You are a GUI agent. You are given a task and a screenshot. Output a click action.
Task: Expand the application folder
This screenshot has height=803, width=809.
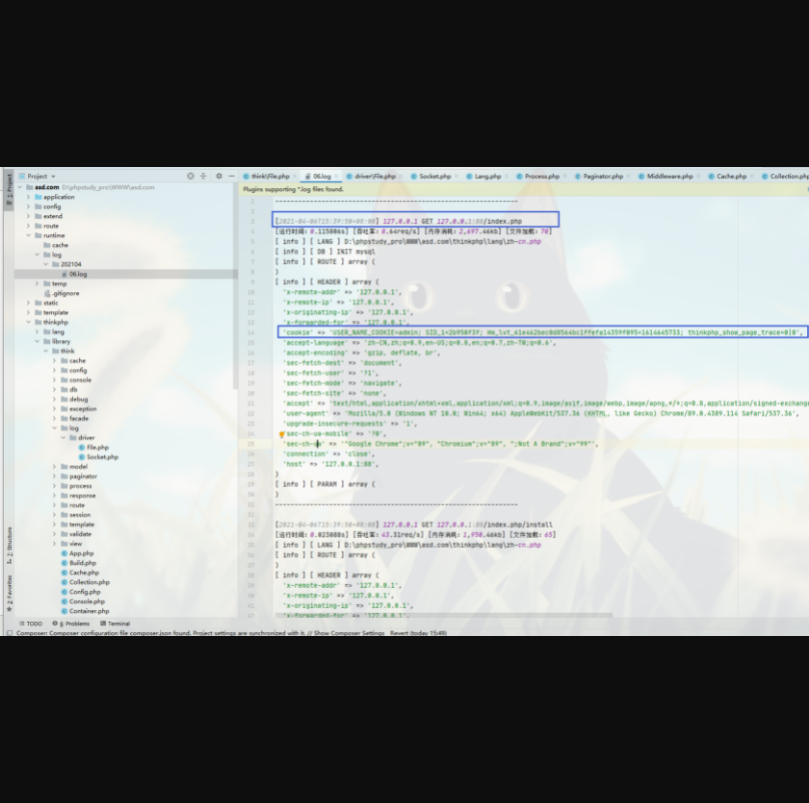[28, 197]
